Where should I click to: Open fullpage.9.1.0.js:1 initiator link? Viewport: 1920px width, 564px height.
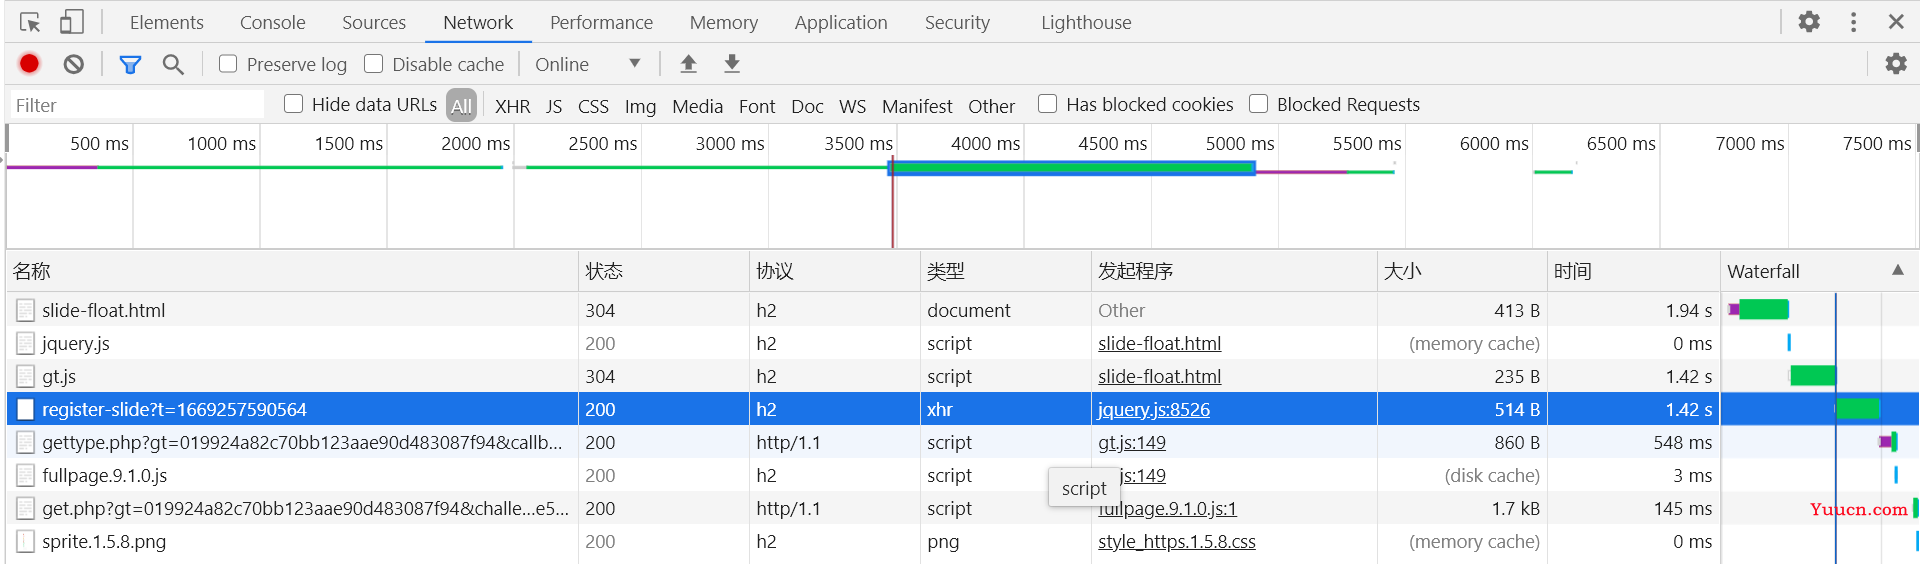[x=1167, y=508]
